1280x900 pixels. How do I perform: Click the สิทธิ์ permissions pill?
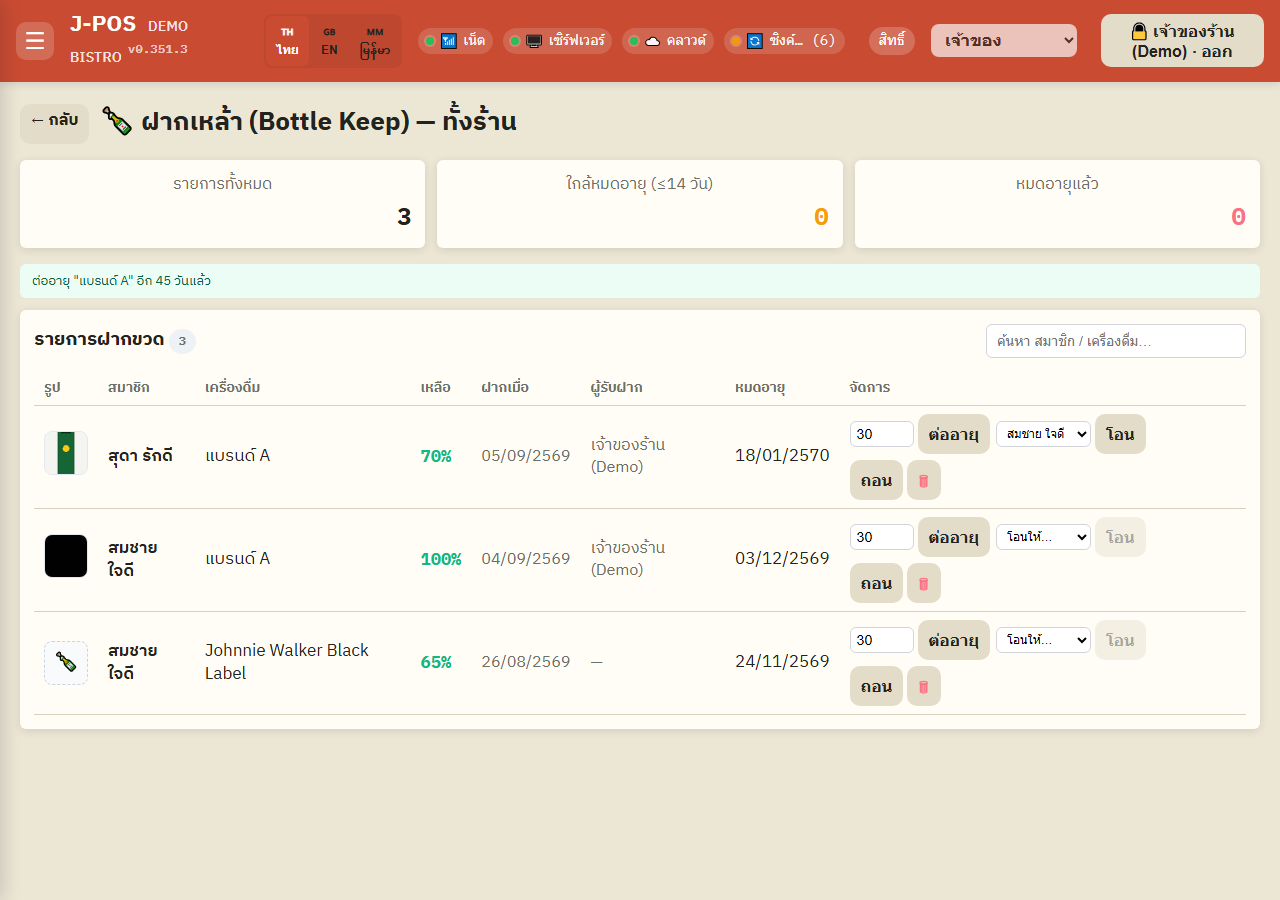(892, 41)
